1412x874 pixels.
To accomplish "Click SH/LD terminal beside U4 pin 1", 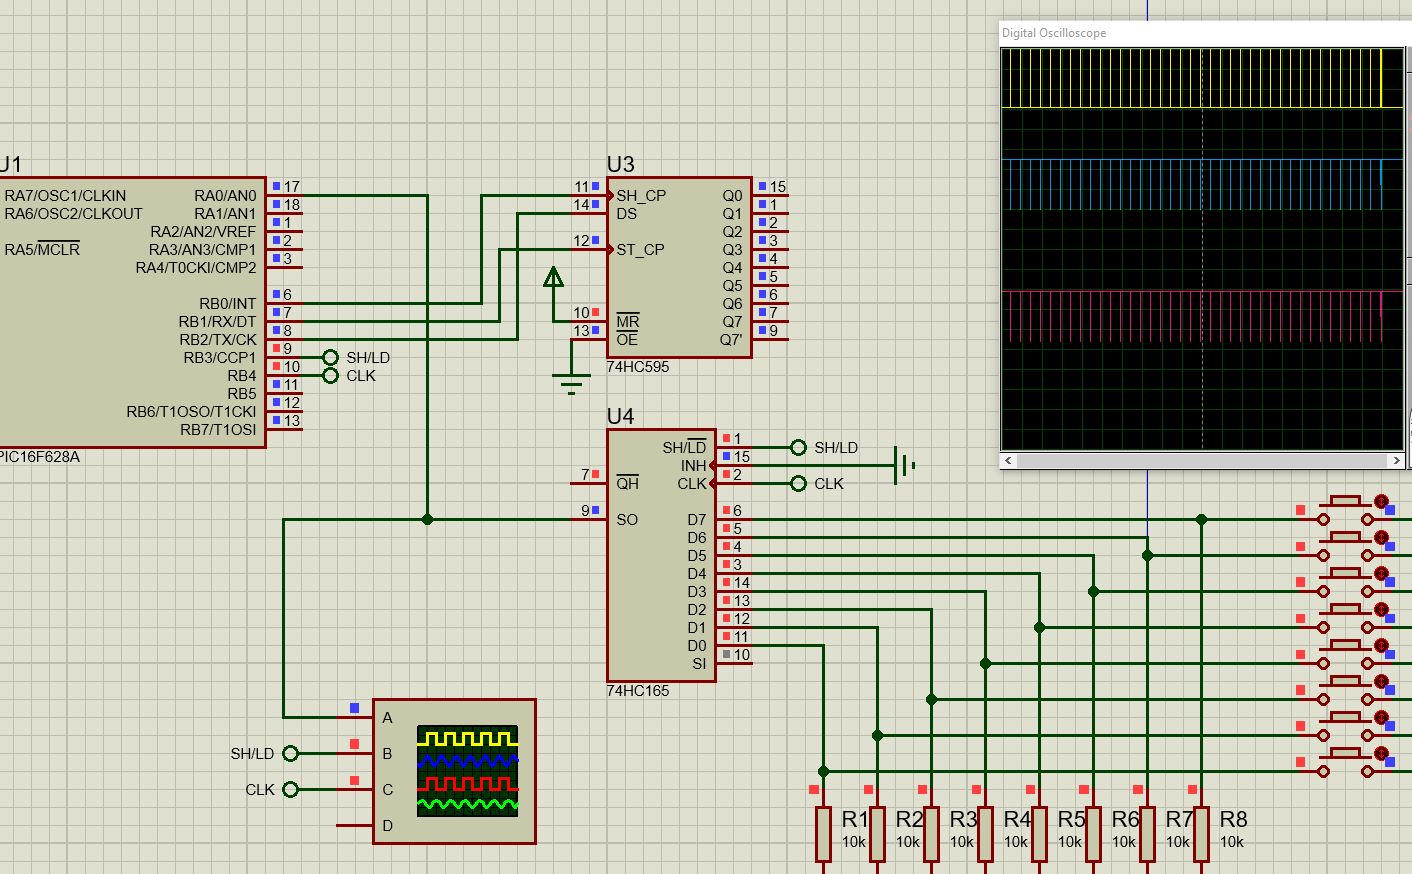I will [x=798, y=447].
